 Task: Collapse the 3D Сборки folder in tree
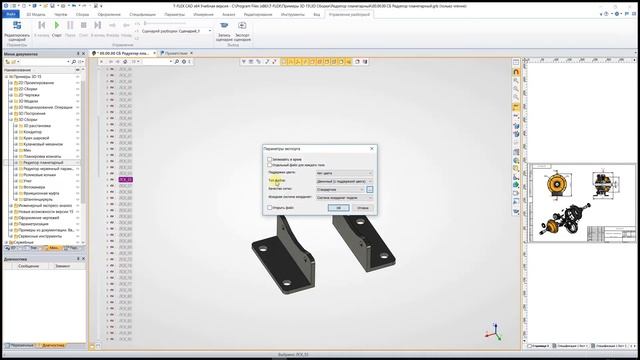coord(11,120)
